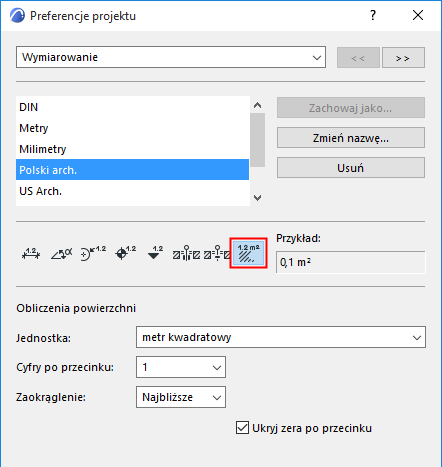The height and width of the screenshot is (467, 442).
Task: Go to next preferences page button
Action: (403, 58)
